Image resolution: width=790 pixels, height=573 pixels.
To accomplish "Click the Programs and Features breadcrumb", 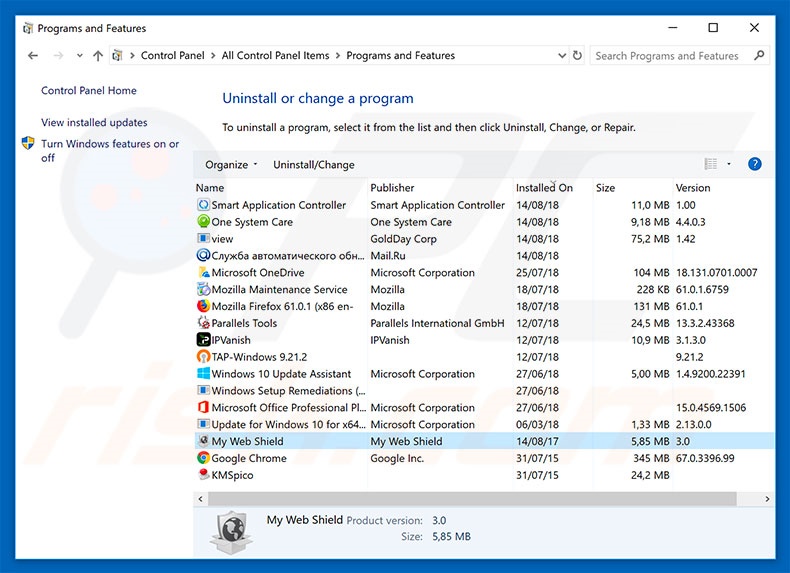I will [401, 55].
